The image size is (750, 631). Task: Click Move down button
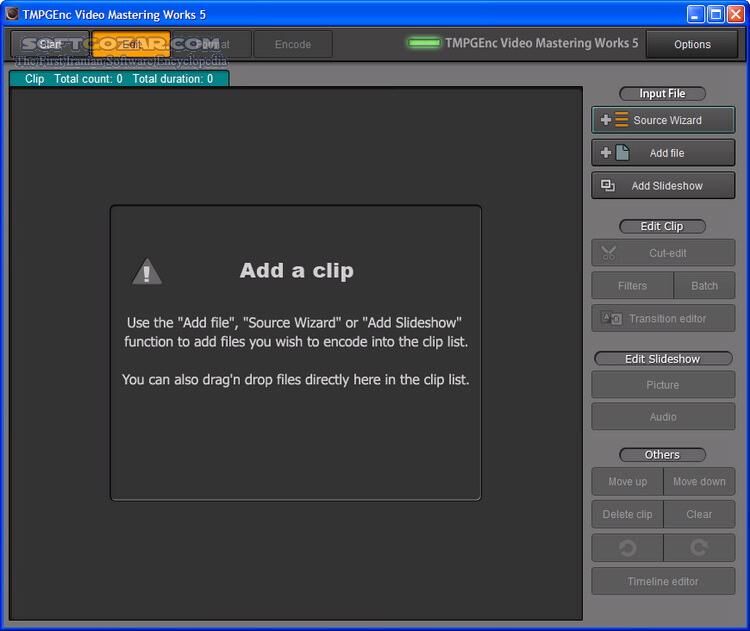click(x=699, y=482)
